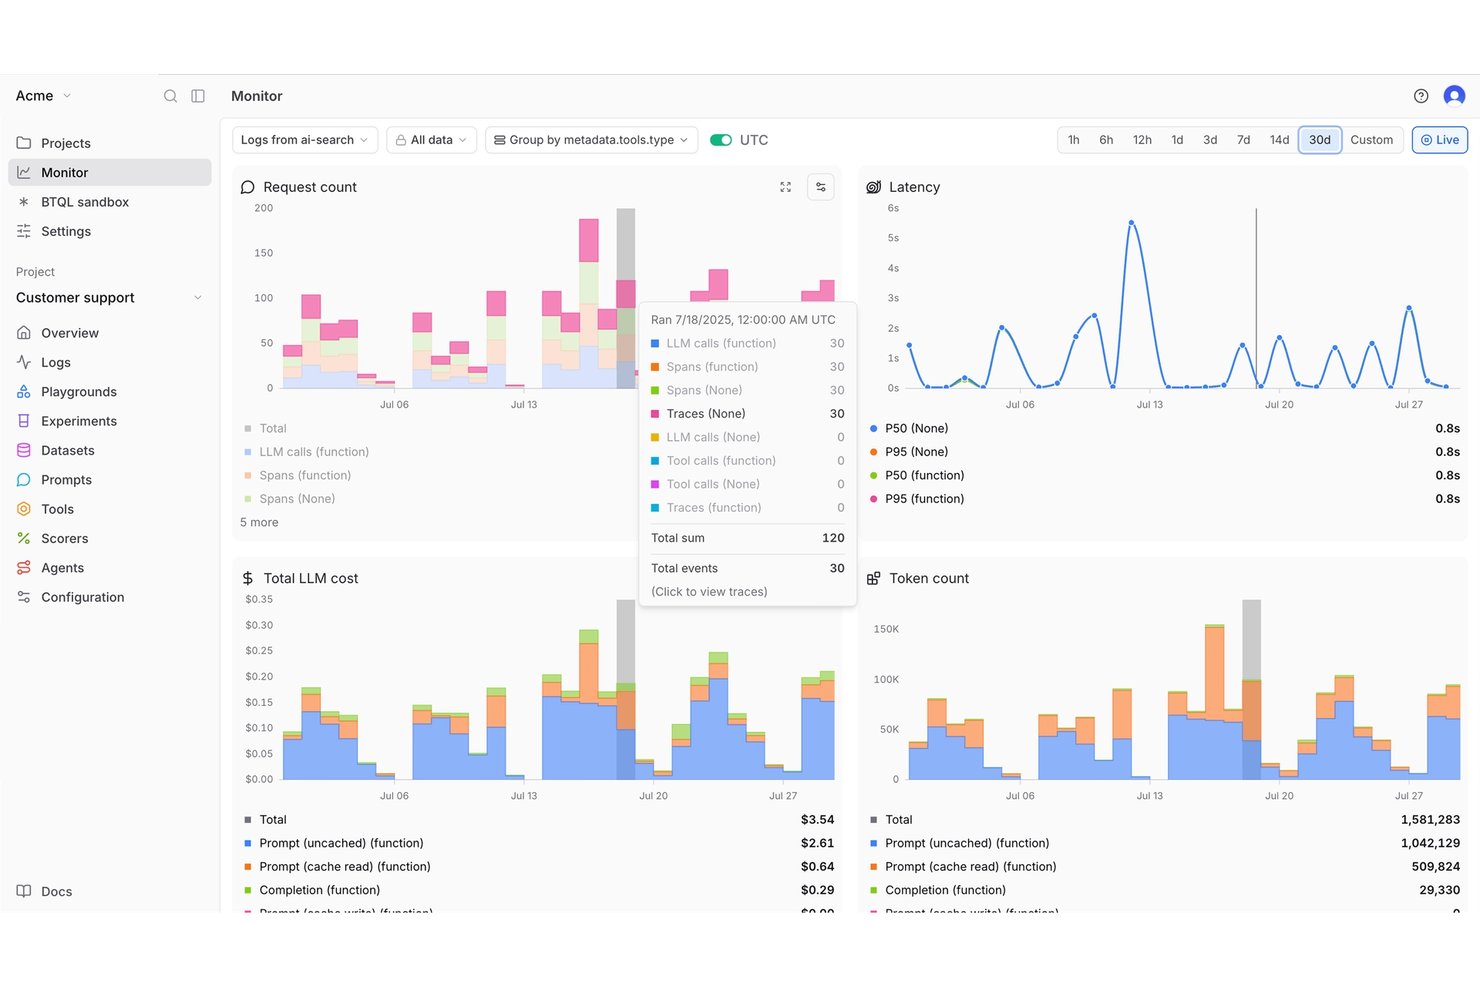Click the search magnifier icon
The width and height of the screenshot is (1480, 987).
(170, 96)
